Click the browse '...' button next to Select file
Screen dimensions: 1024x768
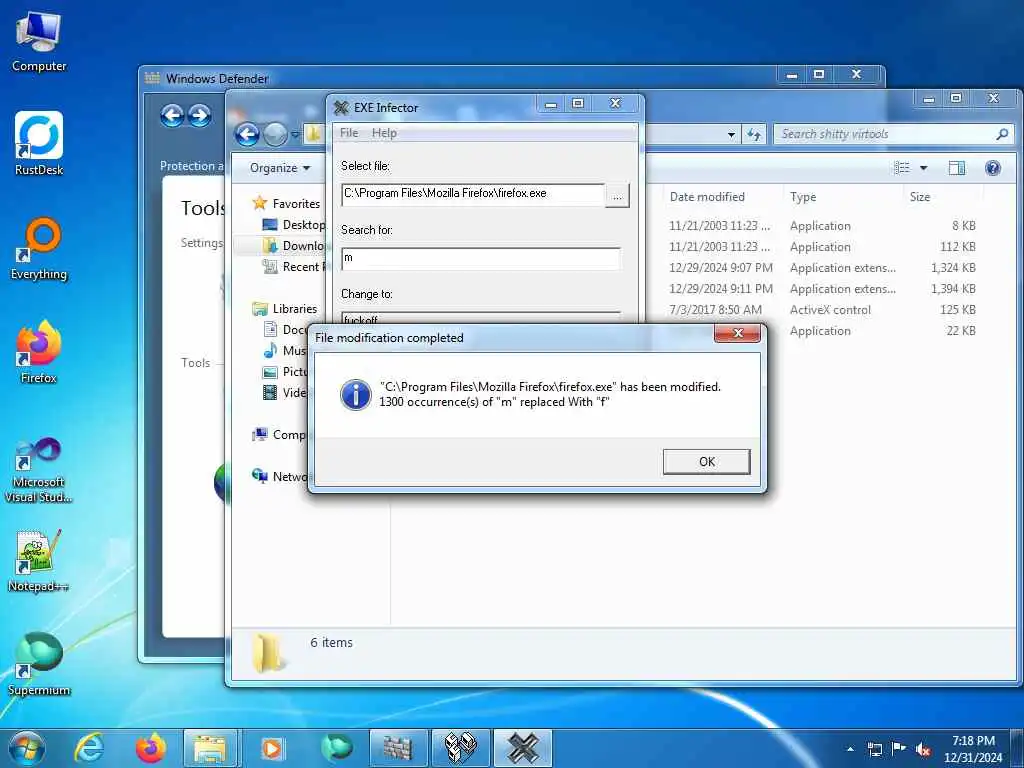coord(617,195)
